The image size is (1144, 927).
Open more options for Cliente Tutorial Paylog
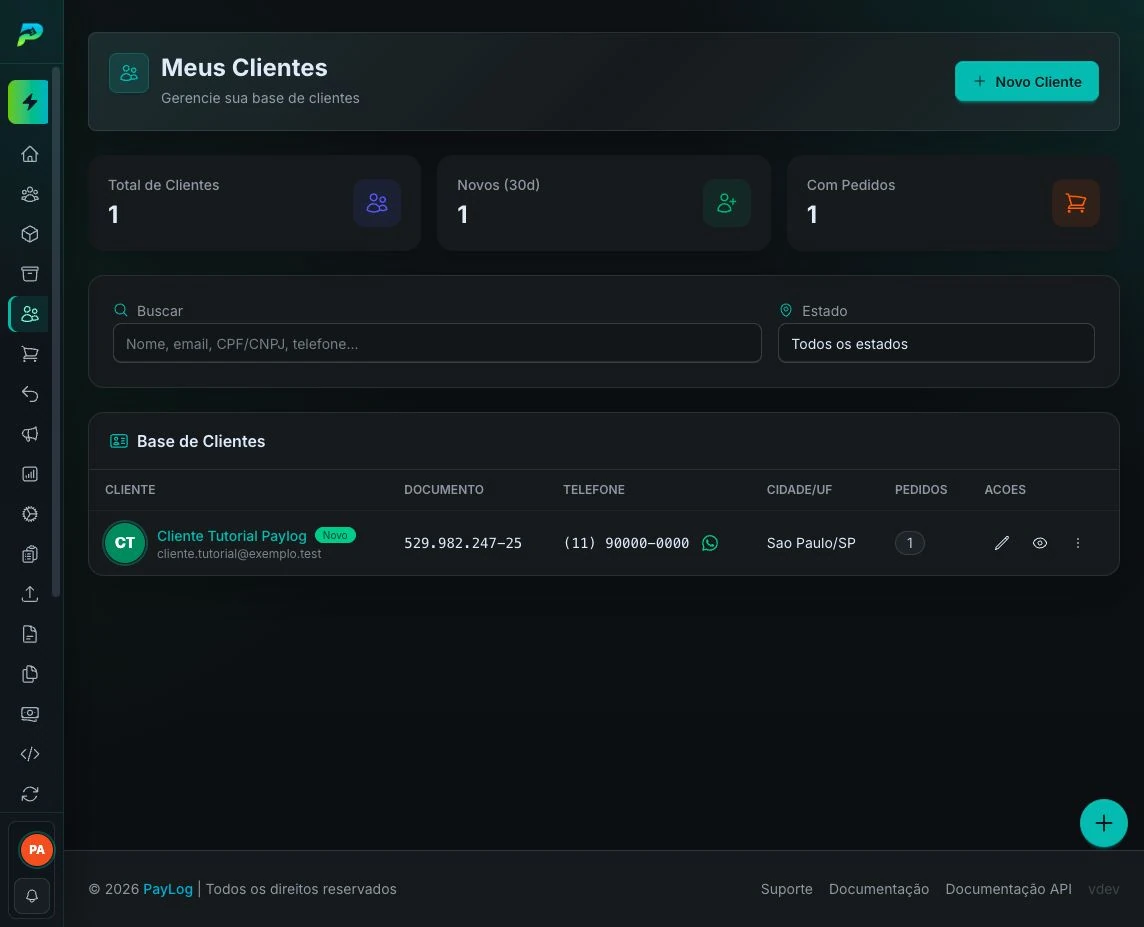[x=1078, y=543]
